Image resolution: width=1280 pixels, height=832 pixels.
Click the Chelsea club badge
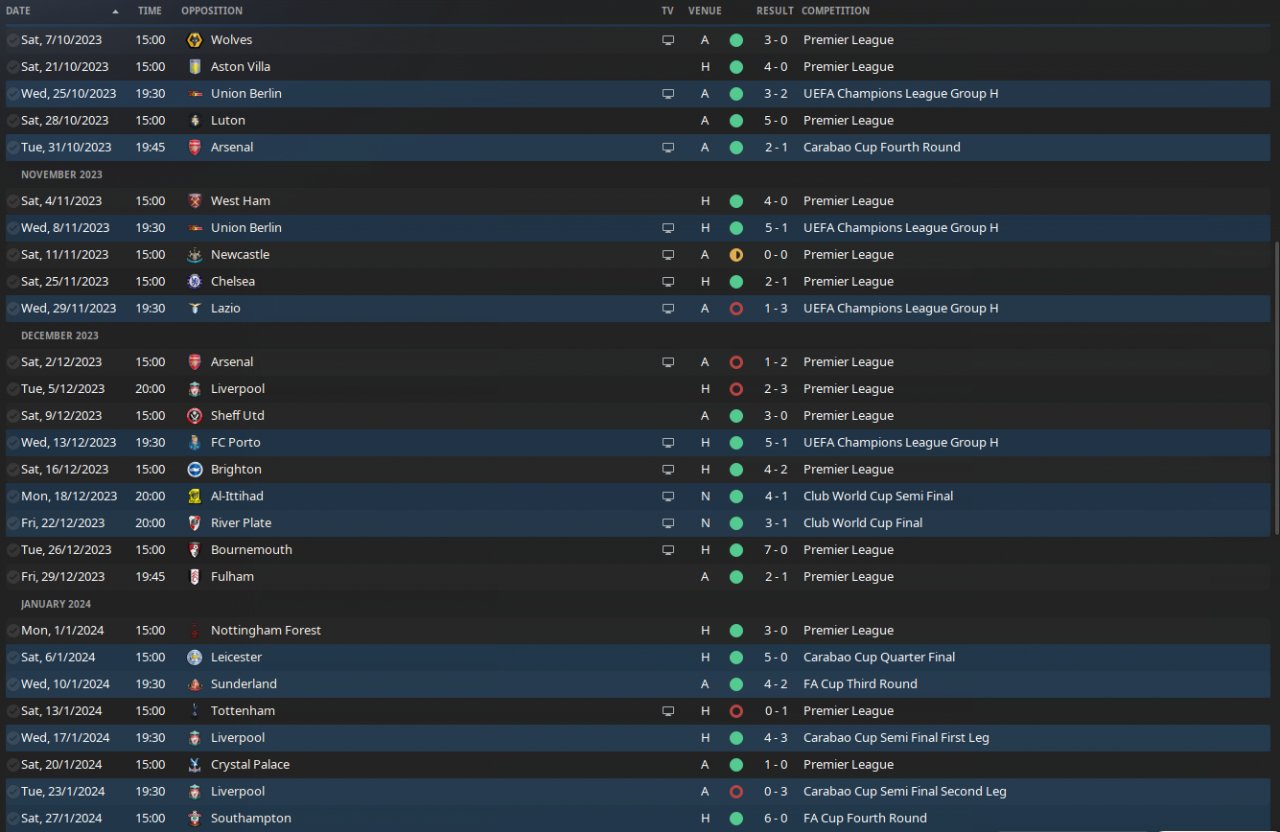point(194,282)
